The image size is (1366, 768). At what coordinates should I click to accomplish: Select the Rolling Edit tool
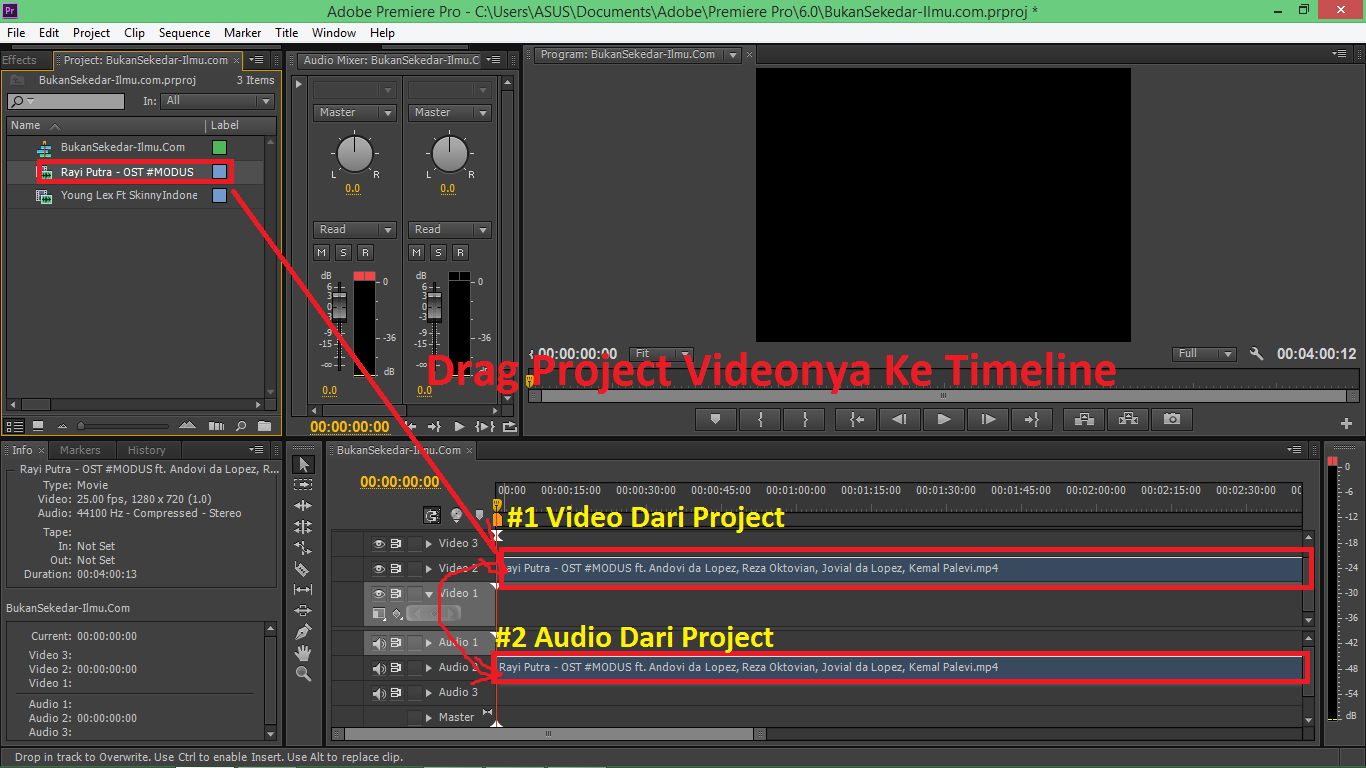coord(303,527)
